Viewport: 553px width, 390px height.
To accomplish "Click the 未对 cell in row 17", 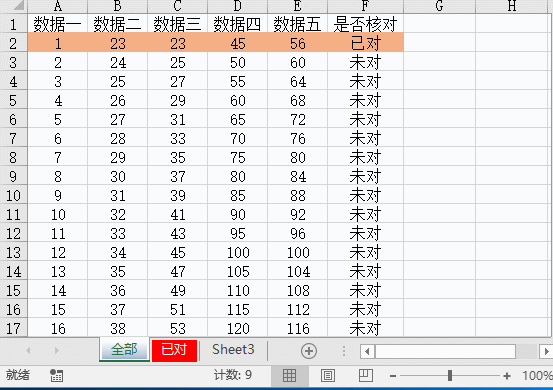I will click(365, 328).
